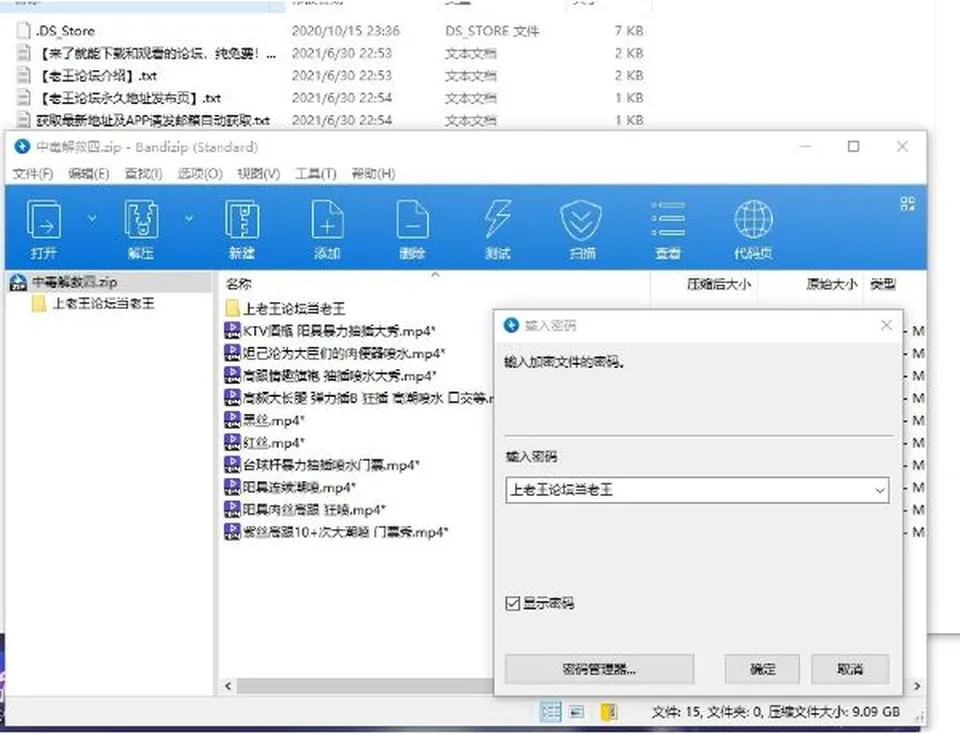
Task: Select .DS_Store in the background Explorer window
Action: [65, 31]
